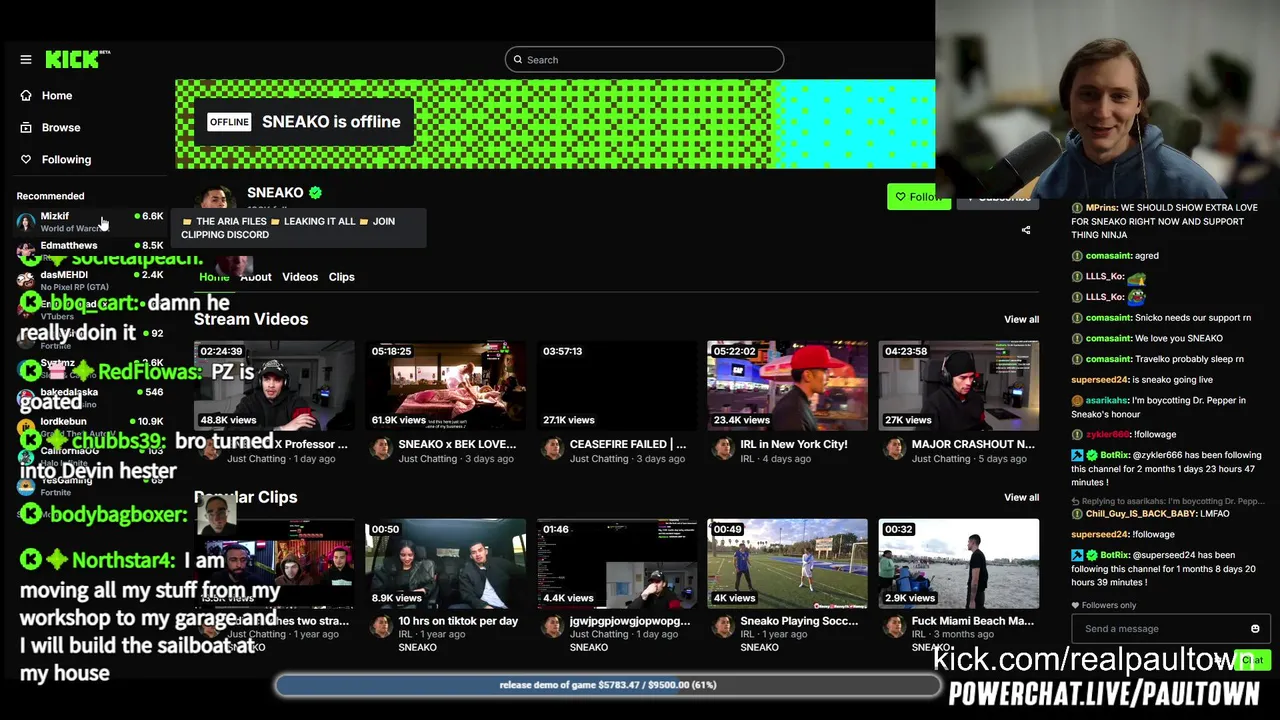Click avatar beside Sneako Playing Soccer clip

coord(723,627)
